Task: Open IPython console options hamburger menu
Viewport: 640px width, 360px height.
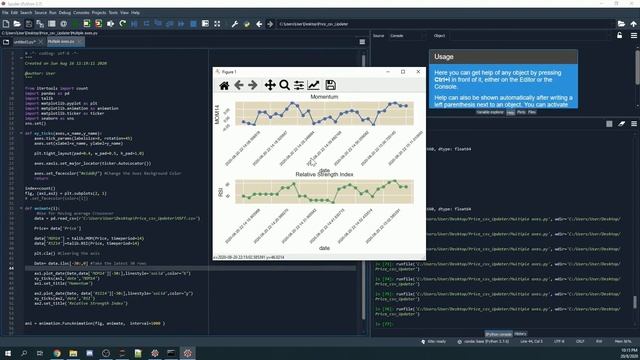Action: click(x=633, y=124)
